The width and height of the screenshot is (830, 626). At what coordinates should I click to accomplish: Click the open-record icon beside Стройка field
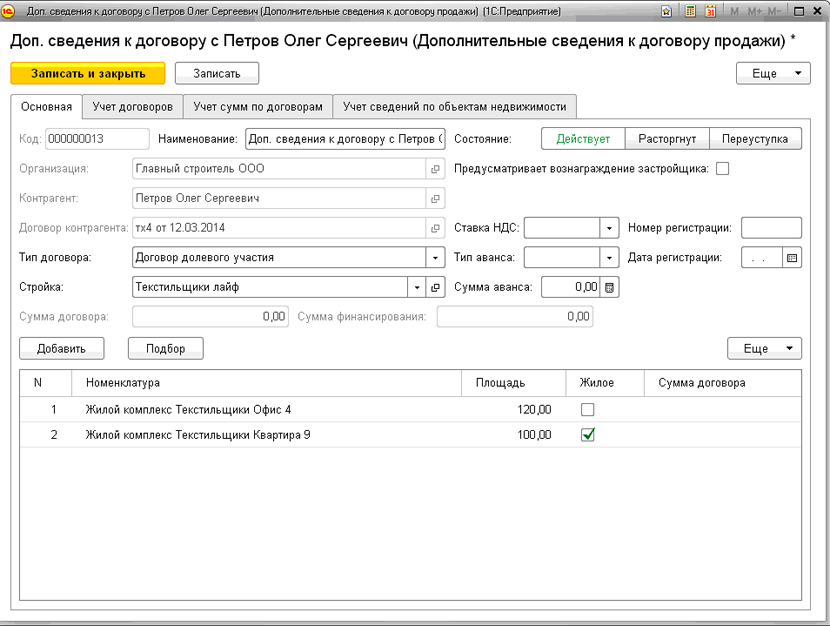[x=435, y=287]
